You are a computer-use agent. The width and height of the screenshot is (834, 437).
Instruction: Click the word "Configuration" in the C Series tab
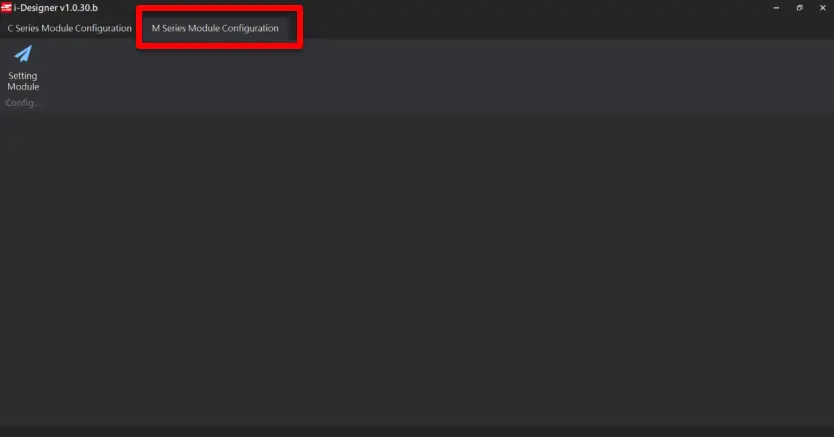click(102, 28)
